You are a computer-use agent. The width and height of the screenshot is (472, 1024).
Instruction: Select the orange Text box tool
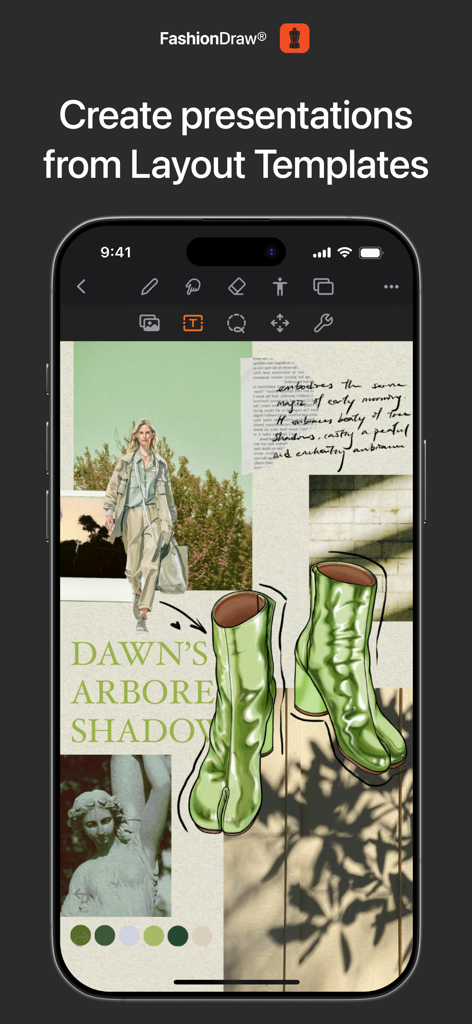193,323
